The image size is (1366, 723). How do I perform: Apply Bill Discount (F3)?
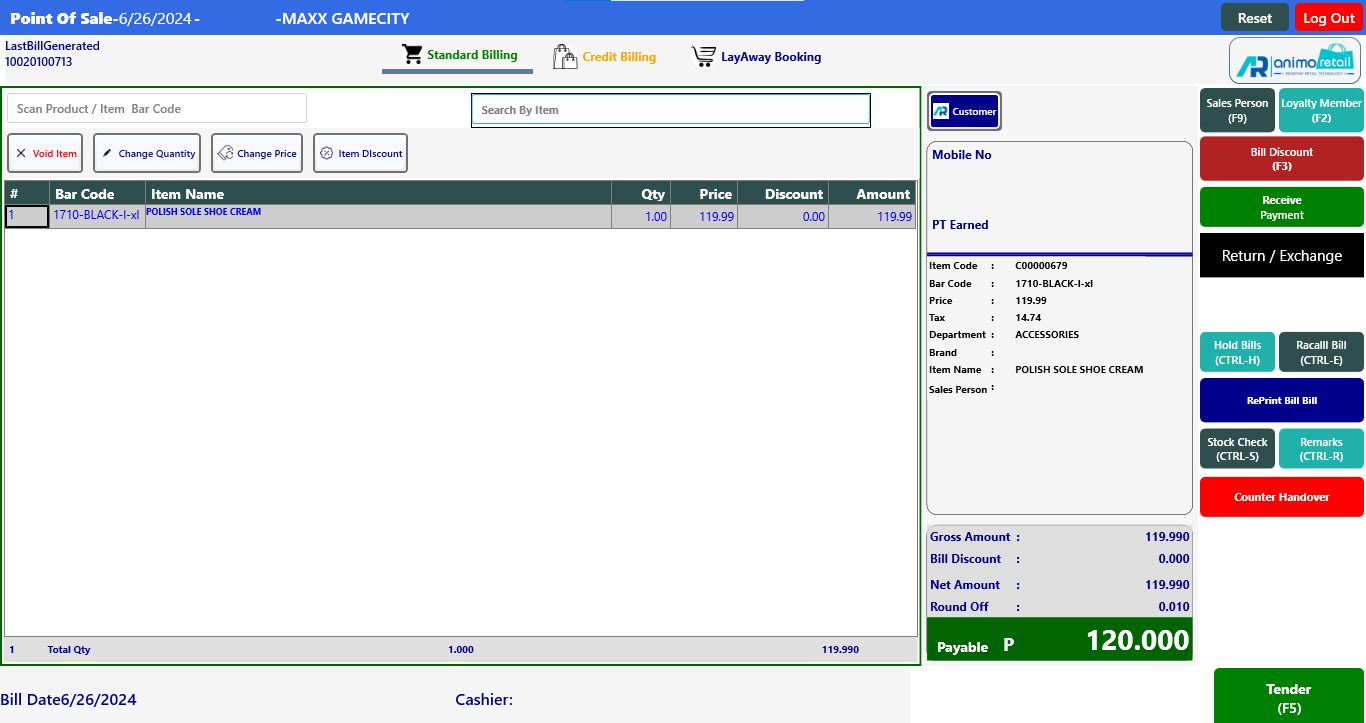pos(1281,159)
